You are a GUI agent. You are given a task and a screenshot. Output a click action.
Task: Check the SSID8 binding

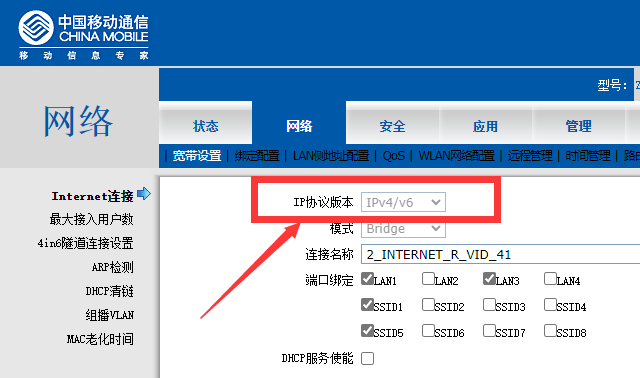point(550,331)
